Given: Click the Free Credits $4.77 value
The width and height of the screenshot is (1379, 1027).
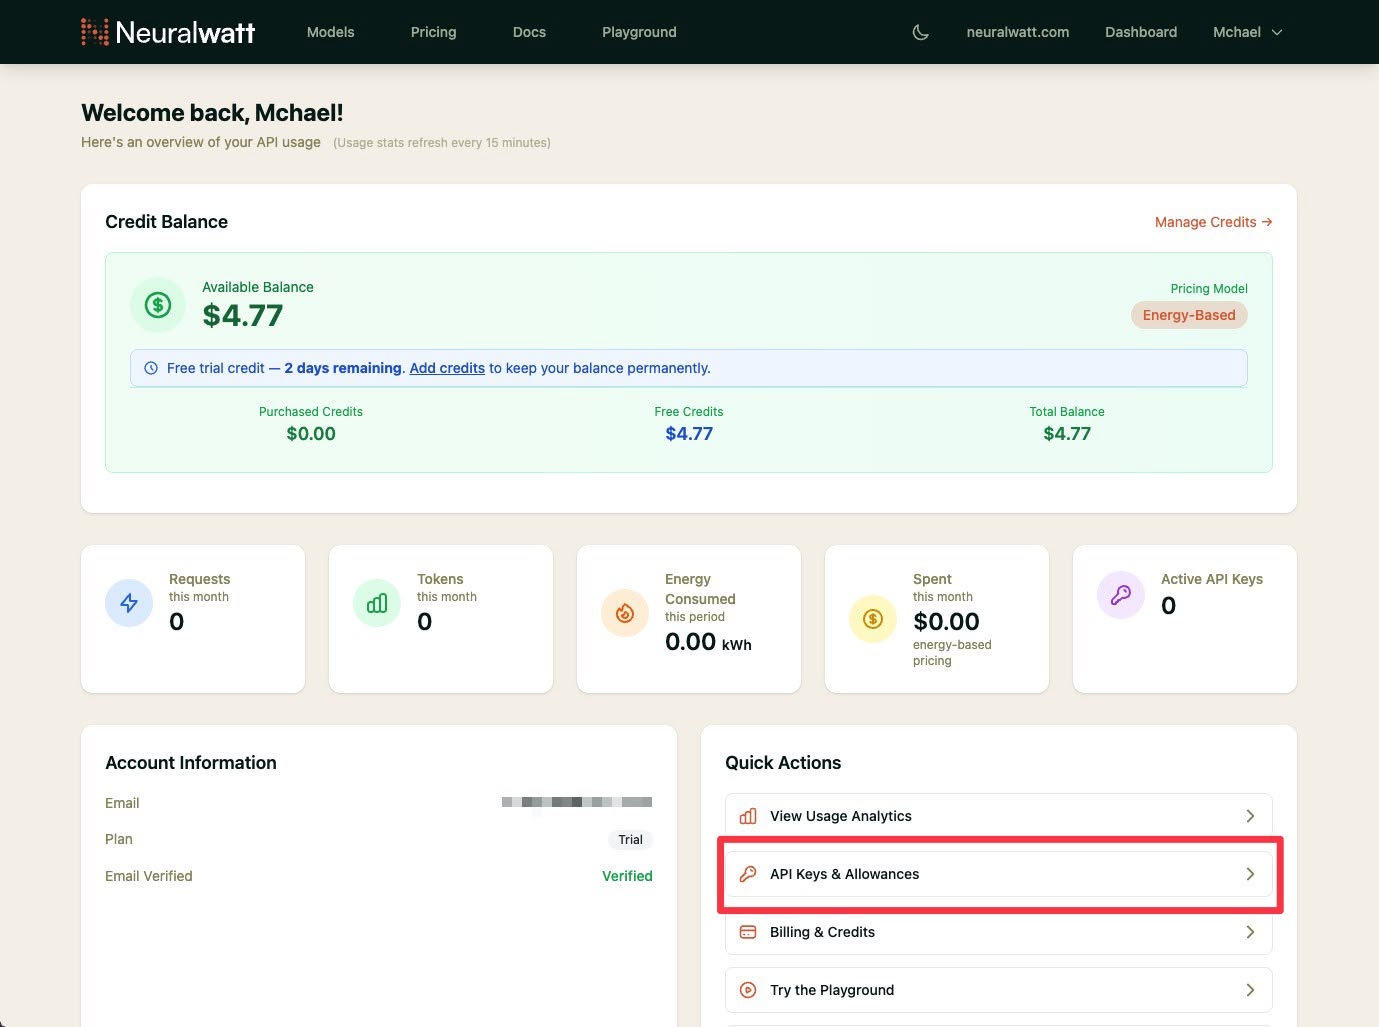Looking at the screenshot, I should click(689, 434).
